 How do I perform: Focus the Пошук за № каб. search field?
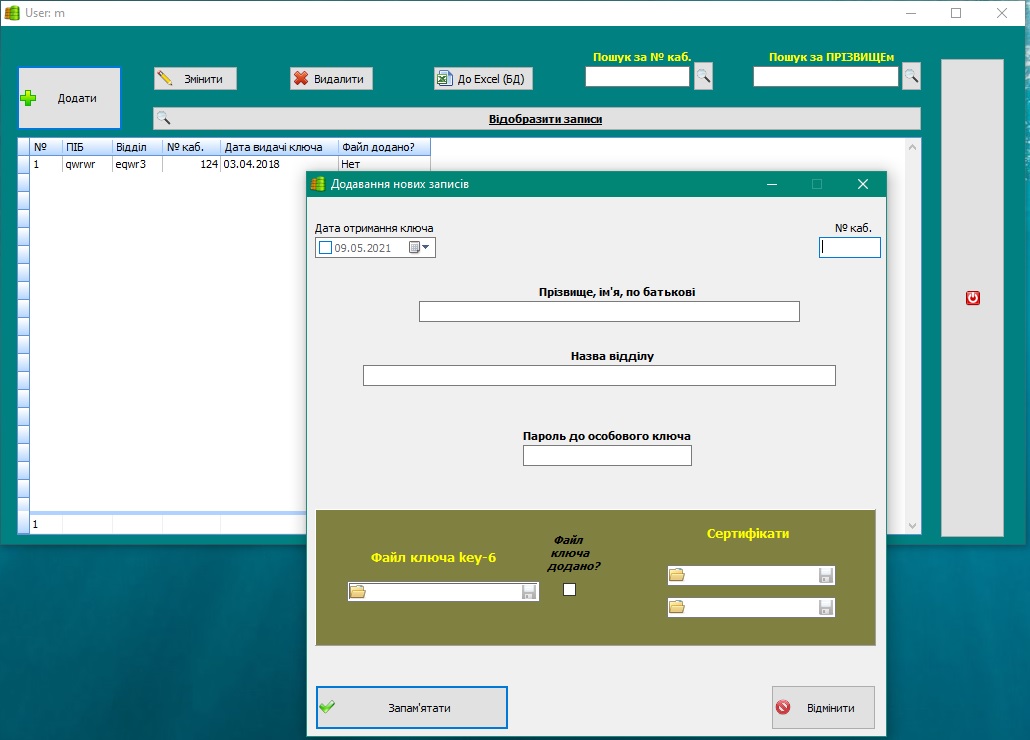tap(637, 77)
